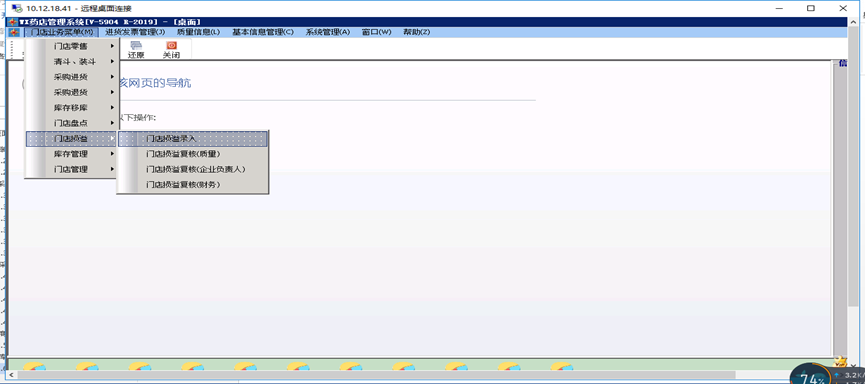Expand the 采购退货 submenu

coord(72,93)
